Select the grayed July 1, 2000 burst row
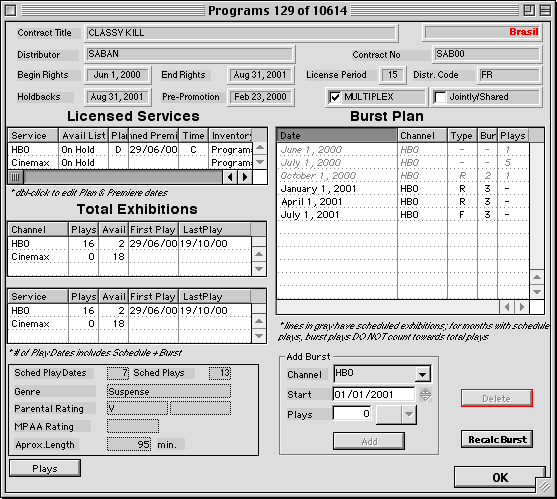The image size is (557, 499). tap(403, 163)
